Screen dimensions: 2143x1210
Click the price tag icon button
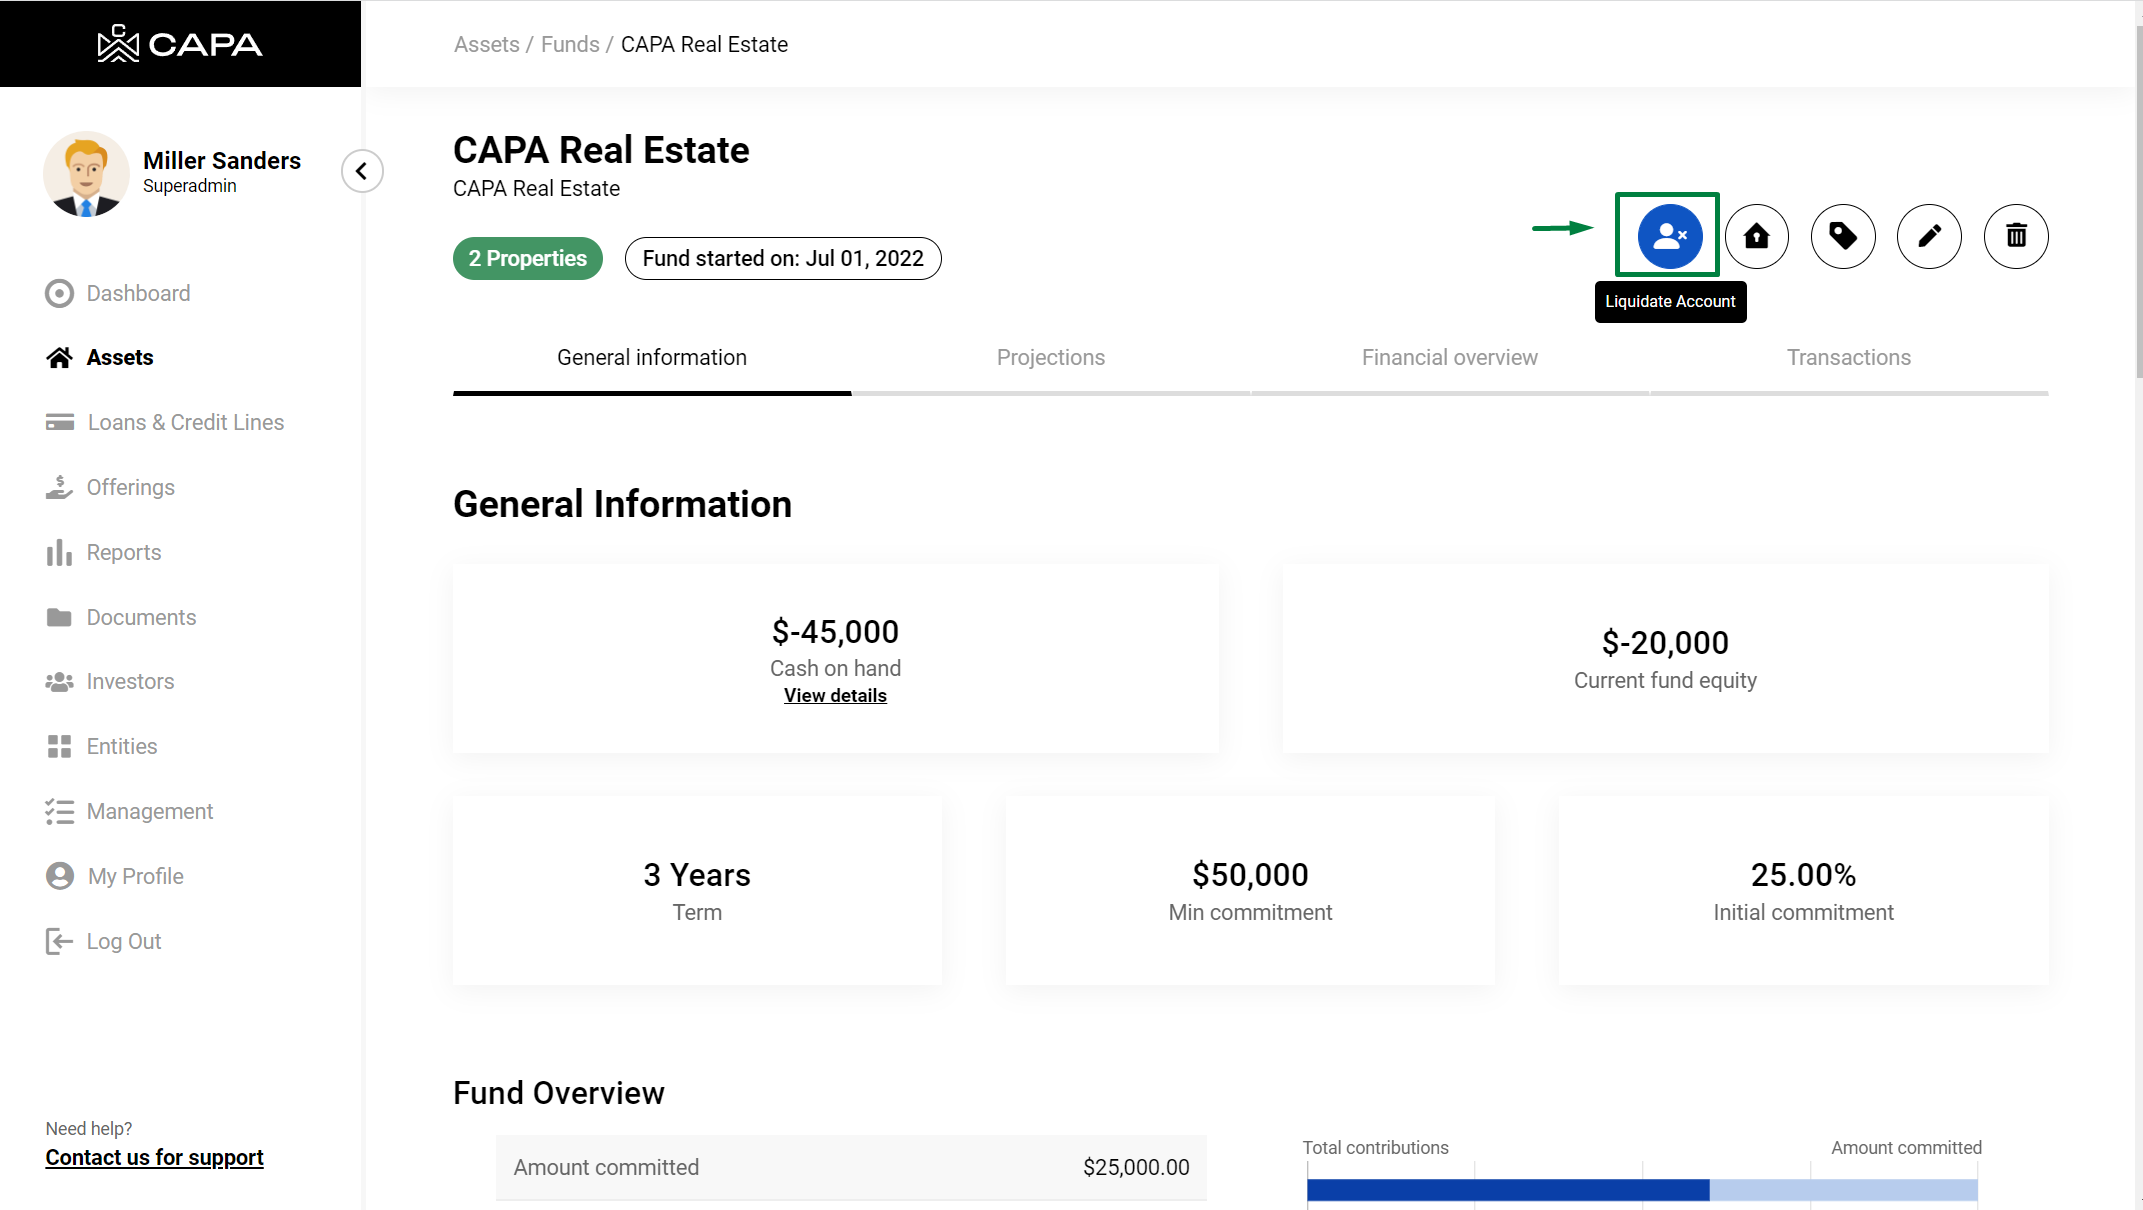pos(1842,236)
